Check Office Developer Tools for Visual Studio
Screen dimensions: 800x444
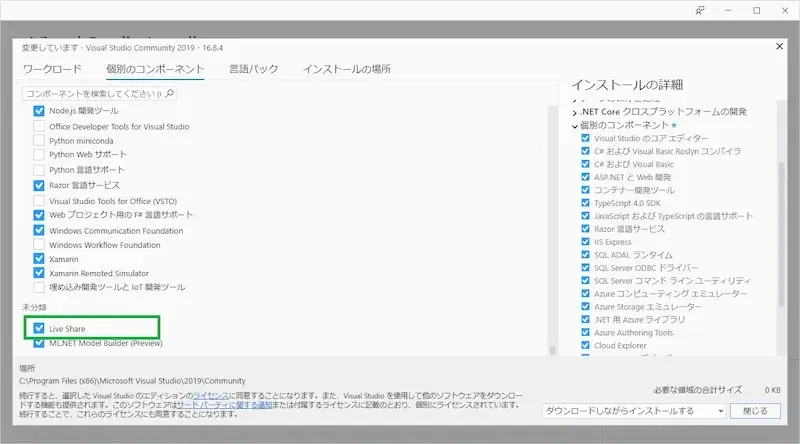click(39, 126)
